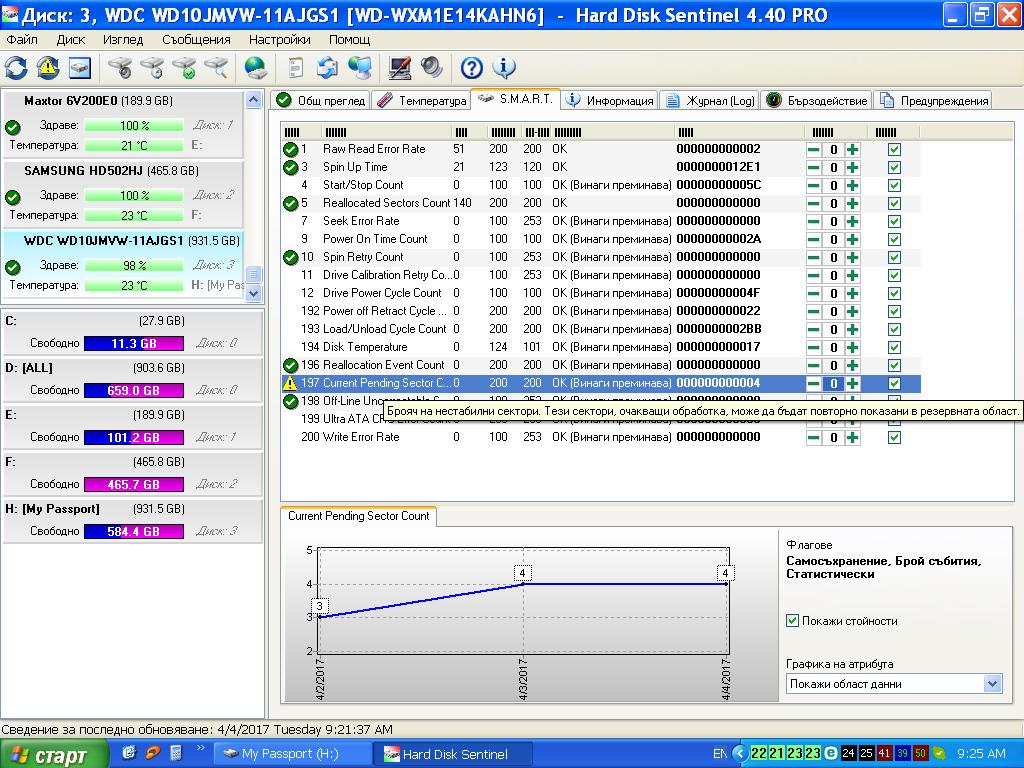Uncheck the Raw Read Error Rate checkbox
The height and width of the screenshot is (768, 1024).
(x=894, y=149)
